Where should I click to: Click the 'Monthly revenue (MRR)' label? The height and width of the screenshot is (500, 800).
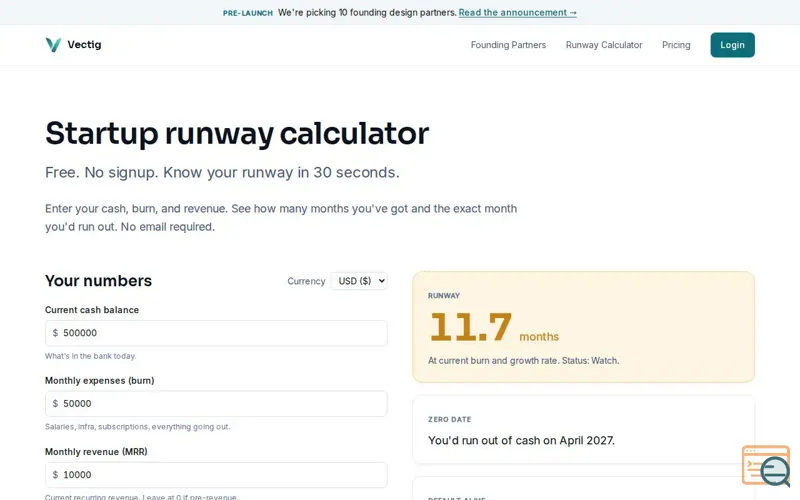click(96, 452)
